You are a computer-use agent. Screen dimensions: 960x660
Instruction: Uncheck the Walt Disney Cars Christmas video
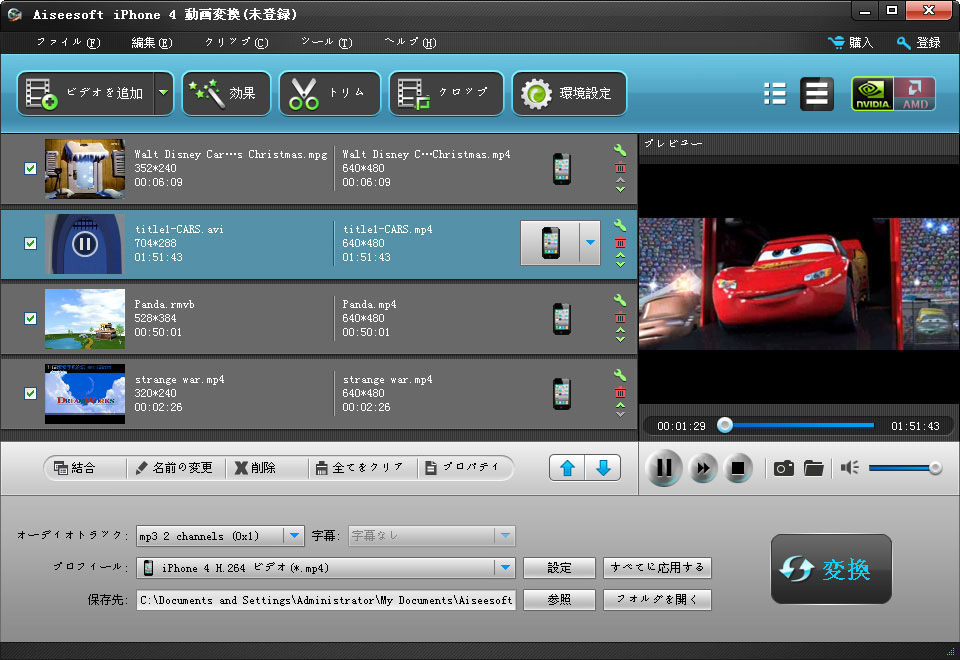pos(30,168)
